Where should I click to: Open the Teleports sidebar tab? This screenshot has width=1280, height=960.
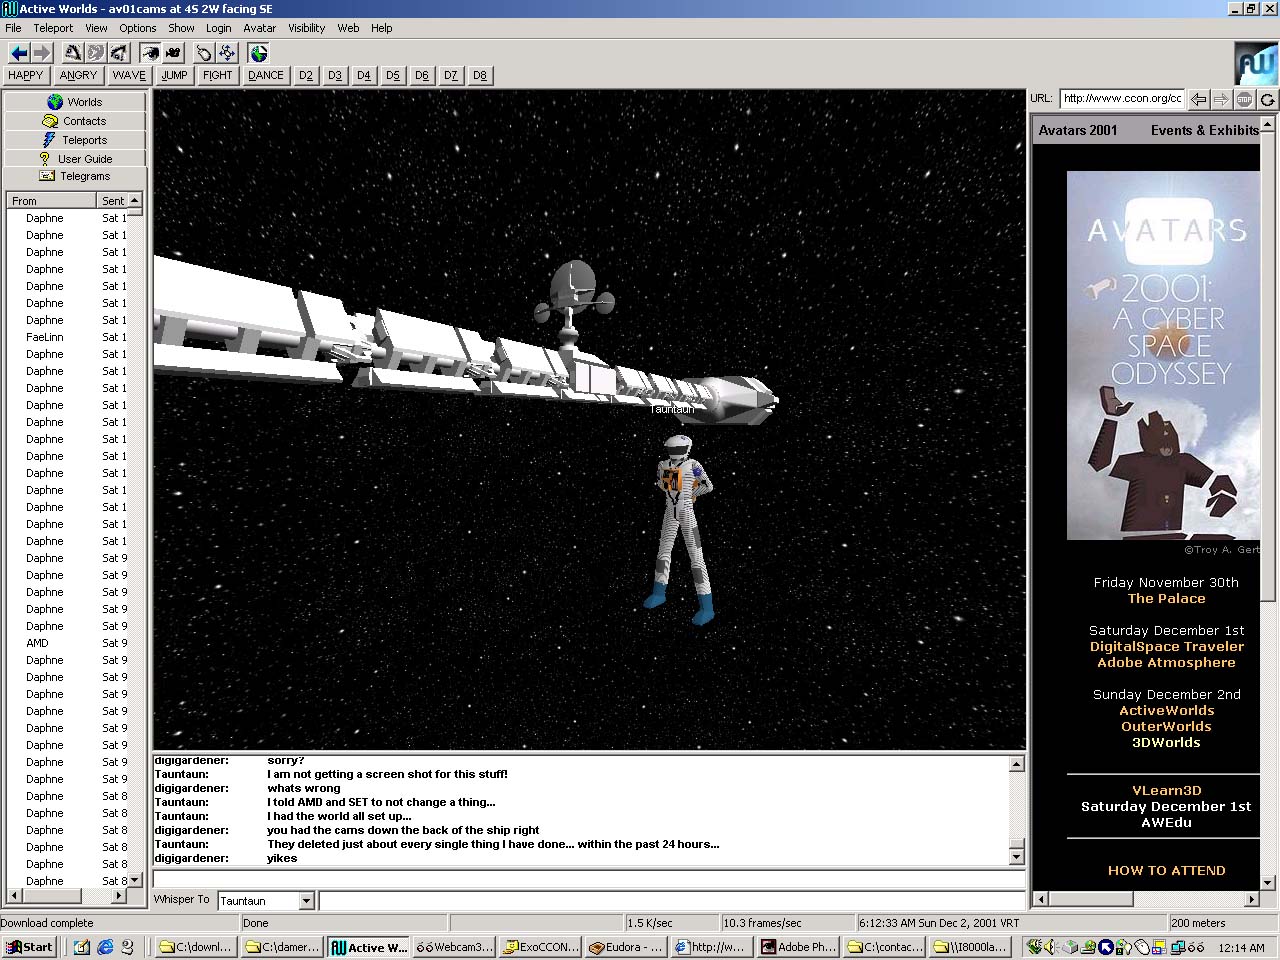[75, 140]
